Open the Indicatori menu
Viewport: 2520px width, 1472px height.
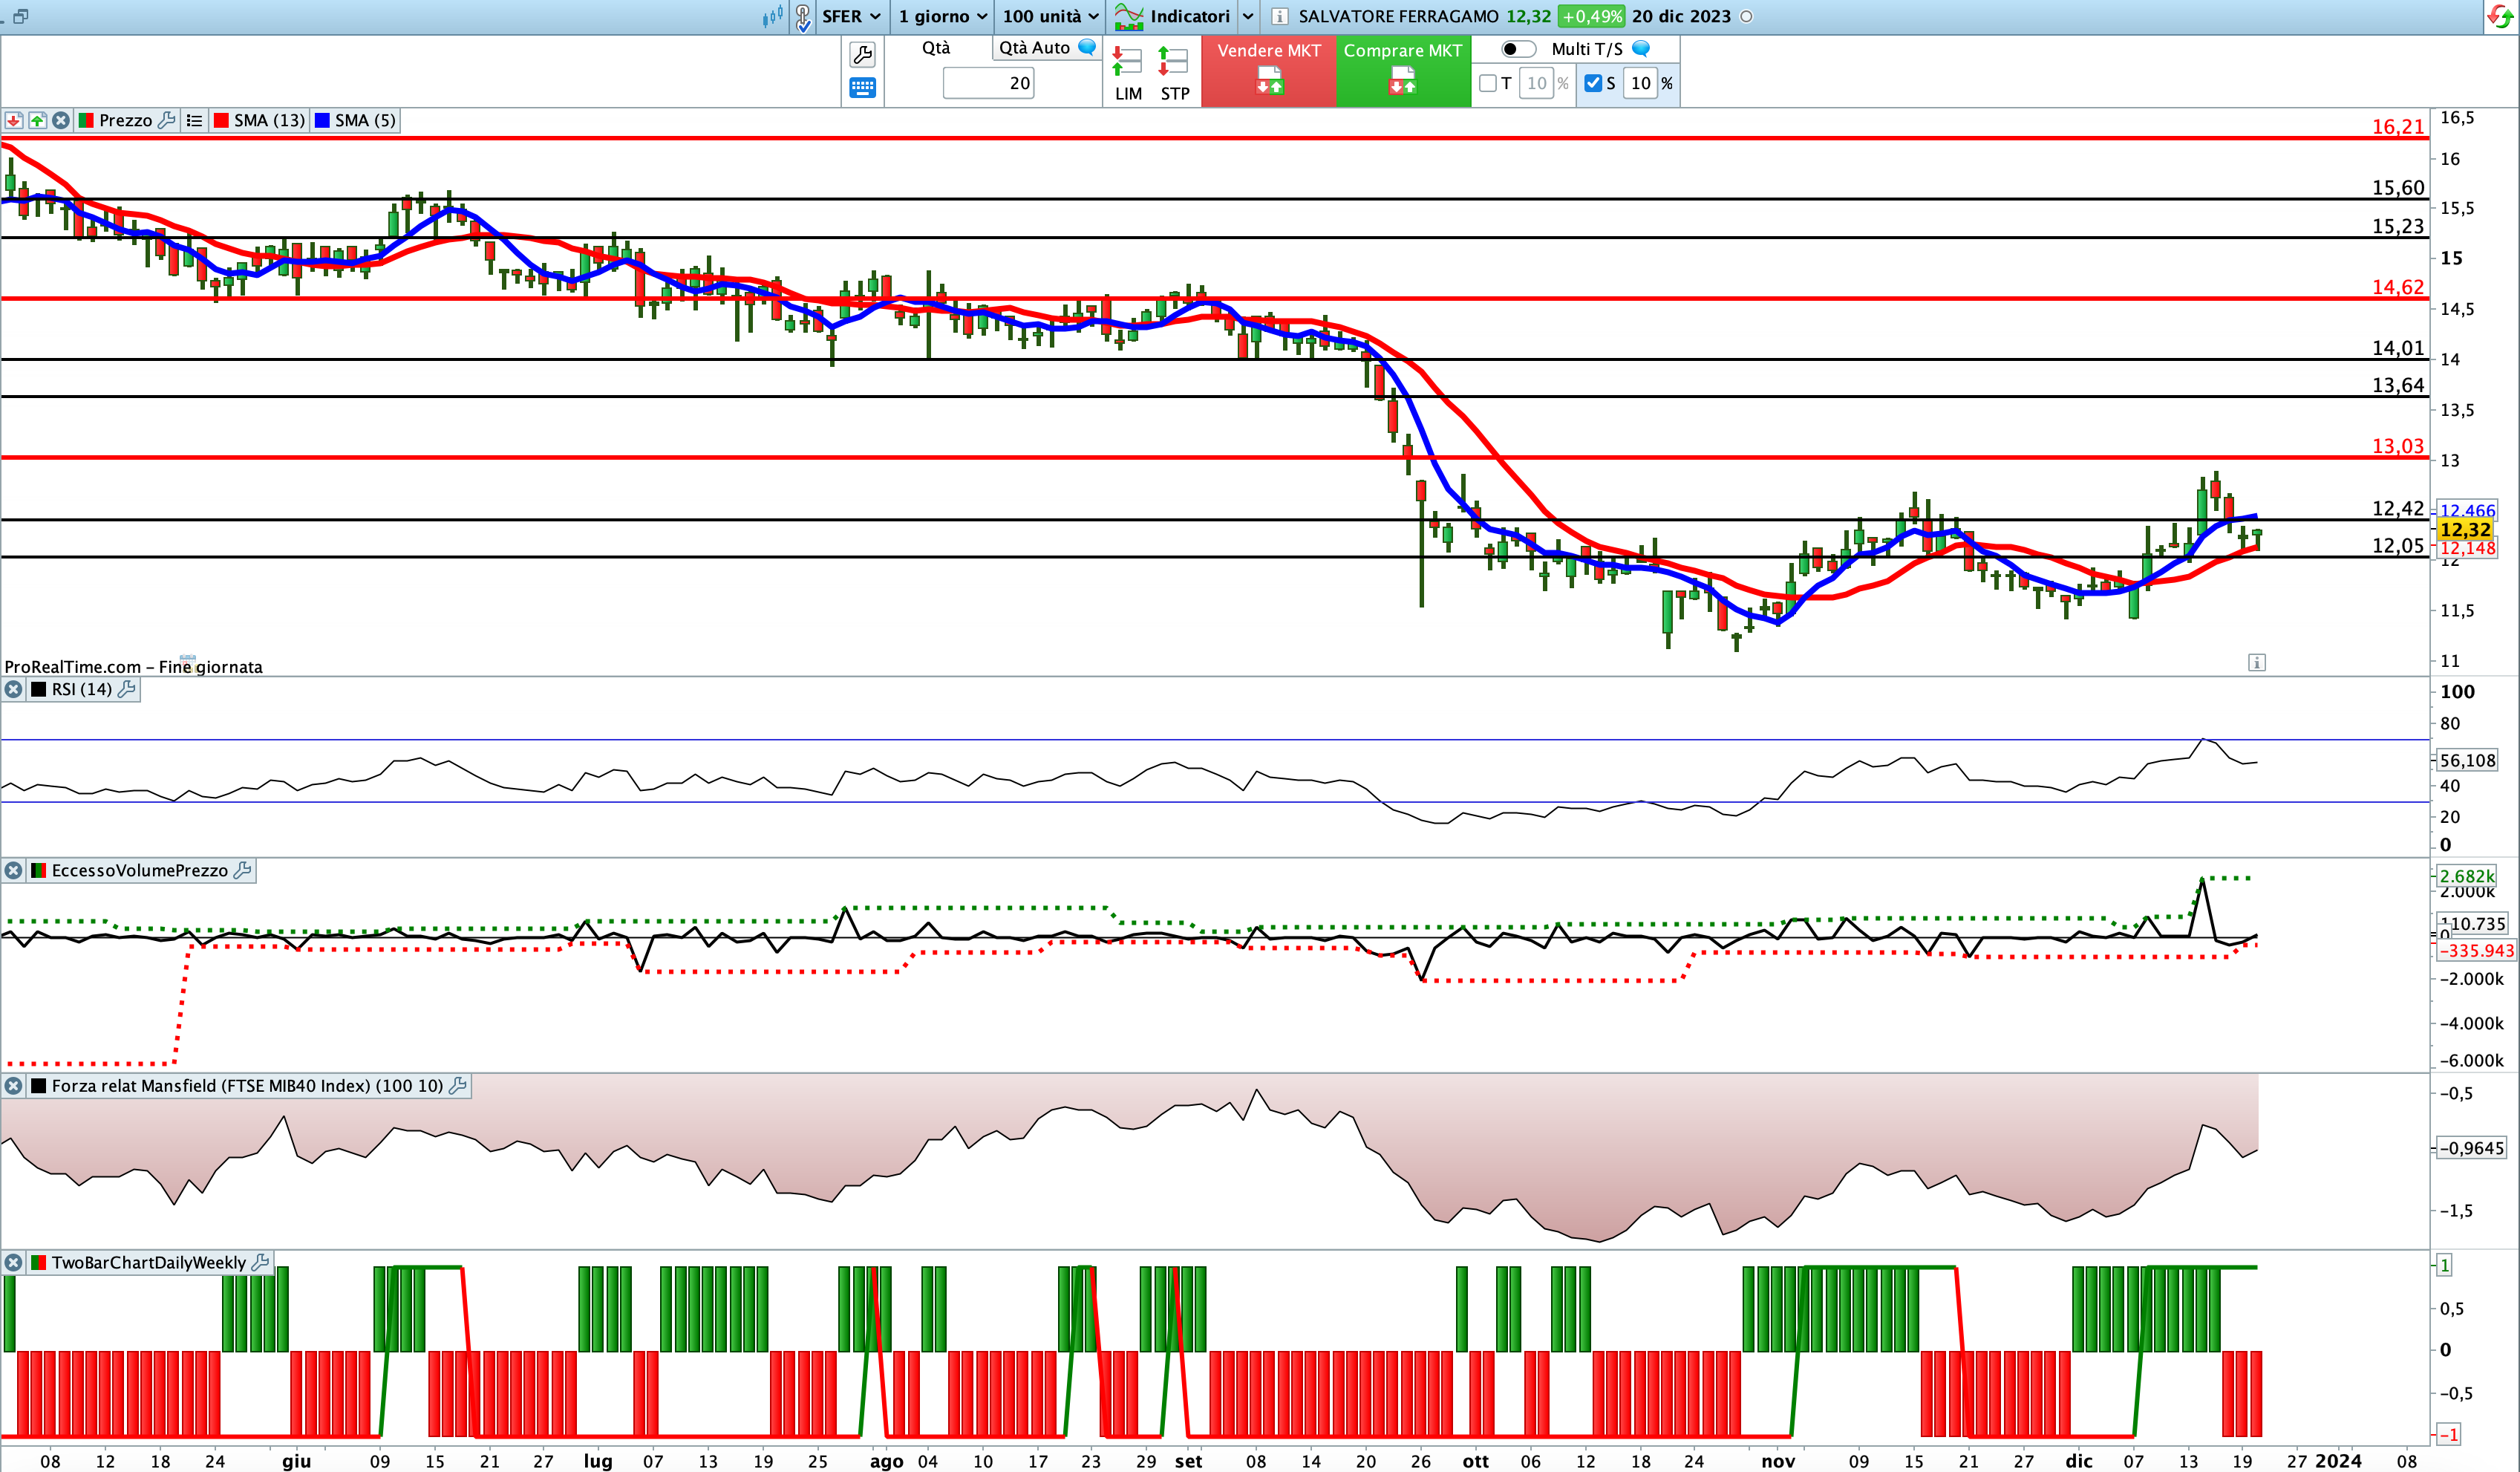click(x=1173, y=16)
